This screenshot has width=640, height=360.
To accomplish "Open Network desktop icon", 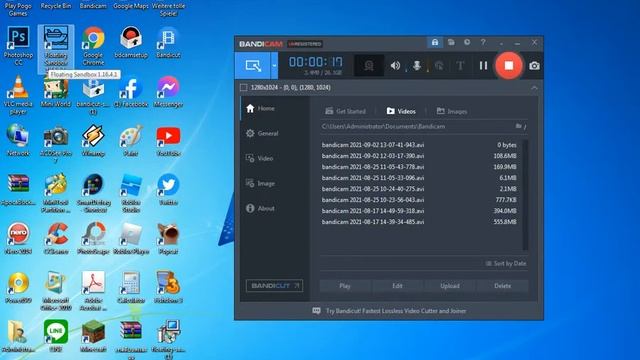I will [x=18, y=140].
